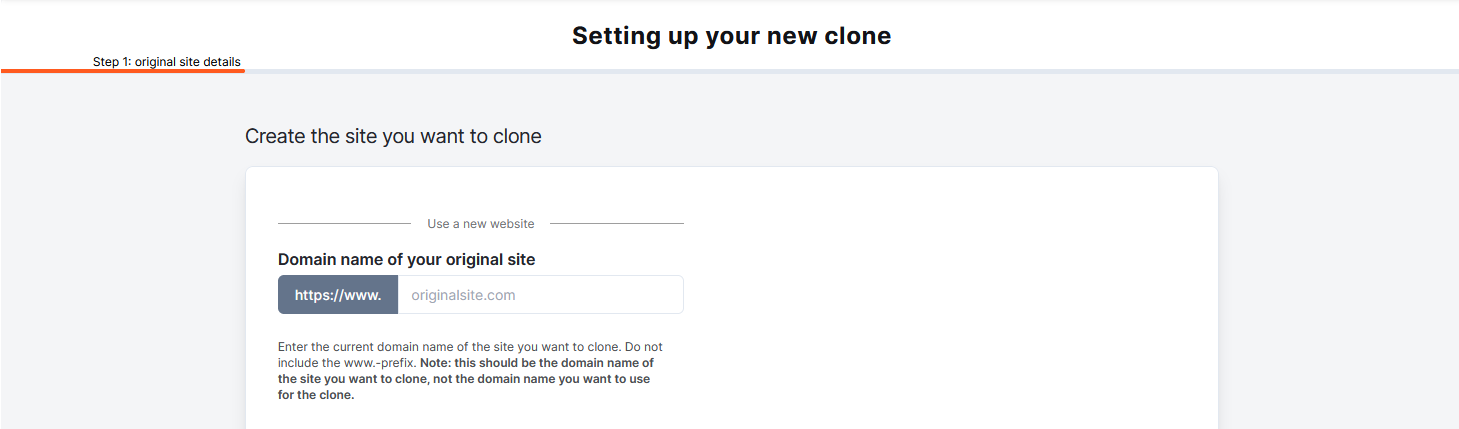Image resolution: width=1459 pixels, height=429 pixels.
Task: Click the orange filled progress bar segment
Action: (123, 71)
